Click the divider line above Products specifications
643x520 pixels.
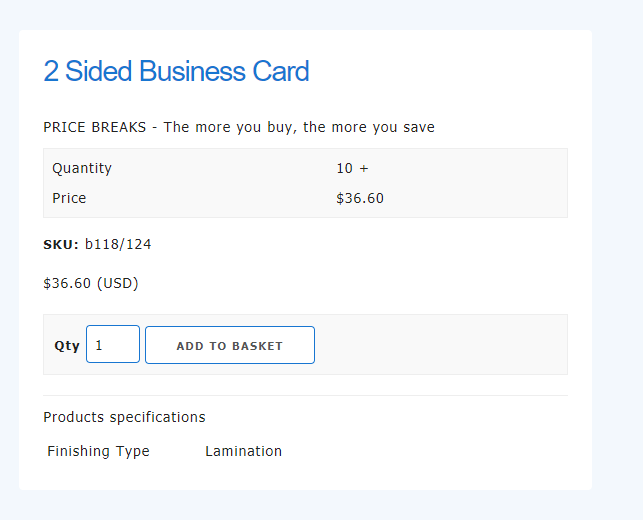coord(305,395)
